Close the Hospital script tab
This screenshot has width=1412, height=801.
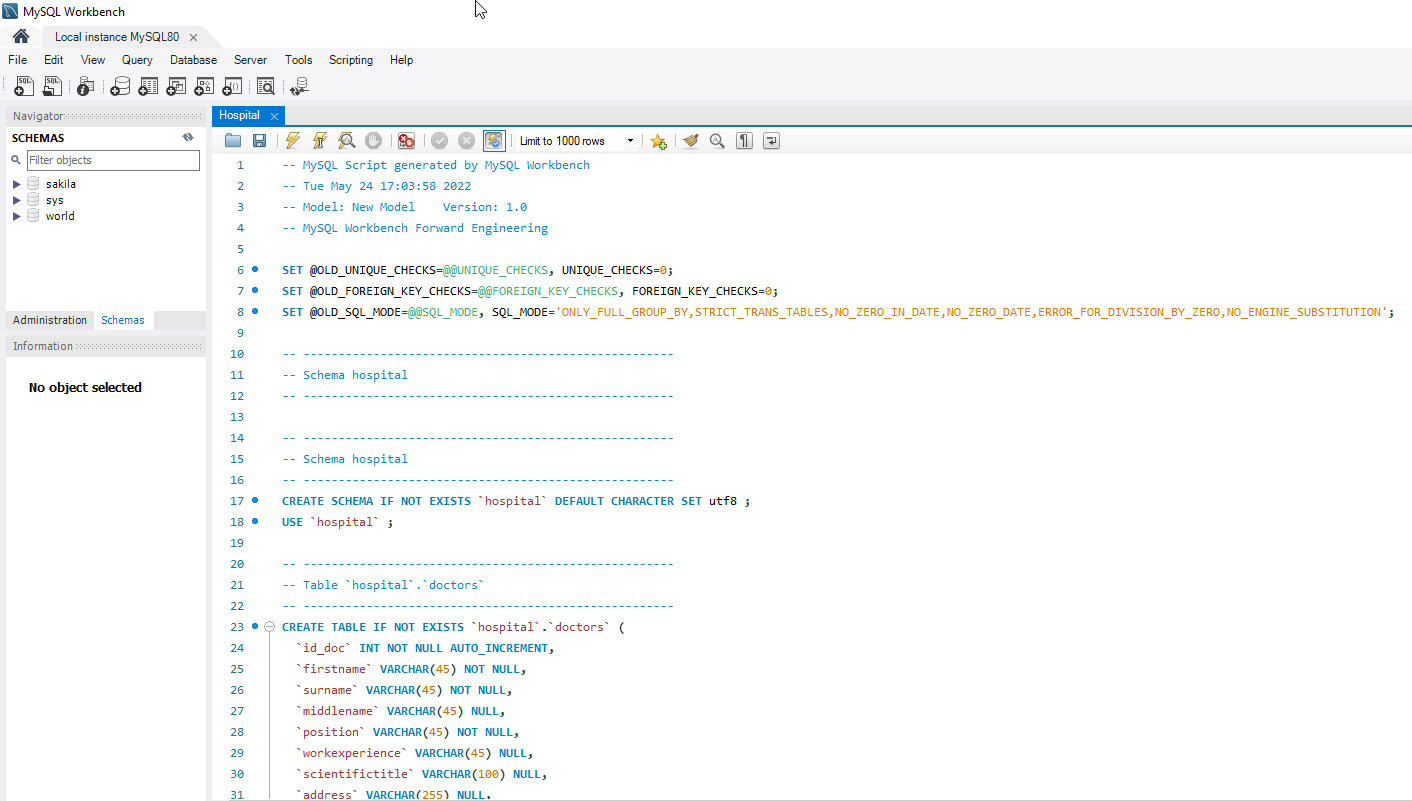click(x=274, y=116)
